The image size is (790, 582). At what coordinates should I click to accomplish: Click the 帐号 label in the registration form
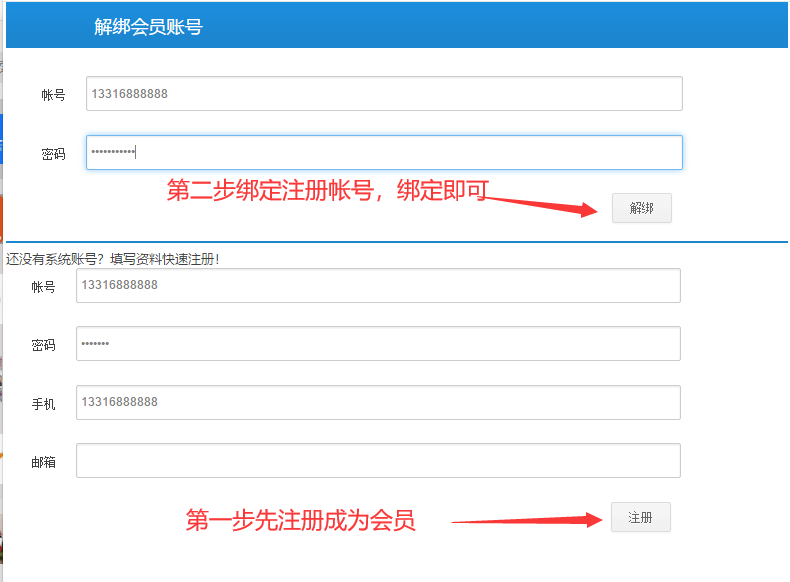(43, 287)
